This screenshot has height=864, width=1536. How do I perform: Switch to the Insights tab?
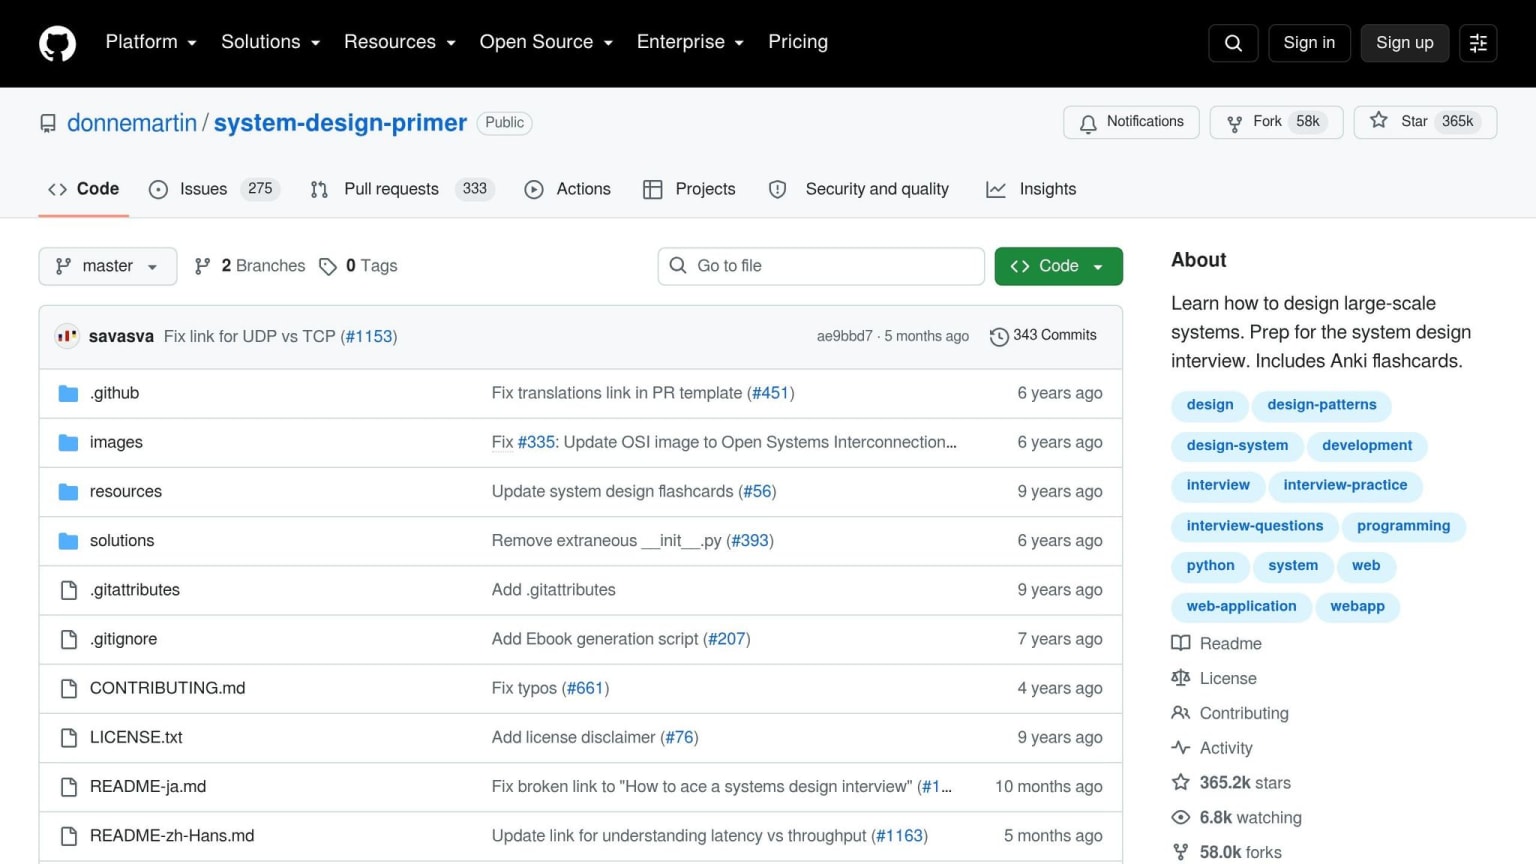coord(1031,189)
